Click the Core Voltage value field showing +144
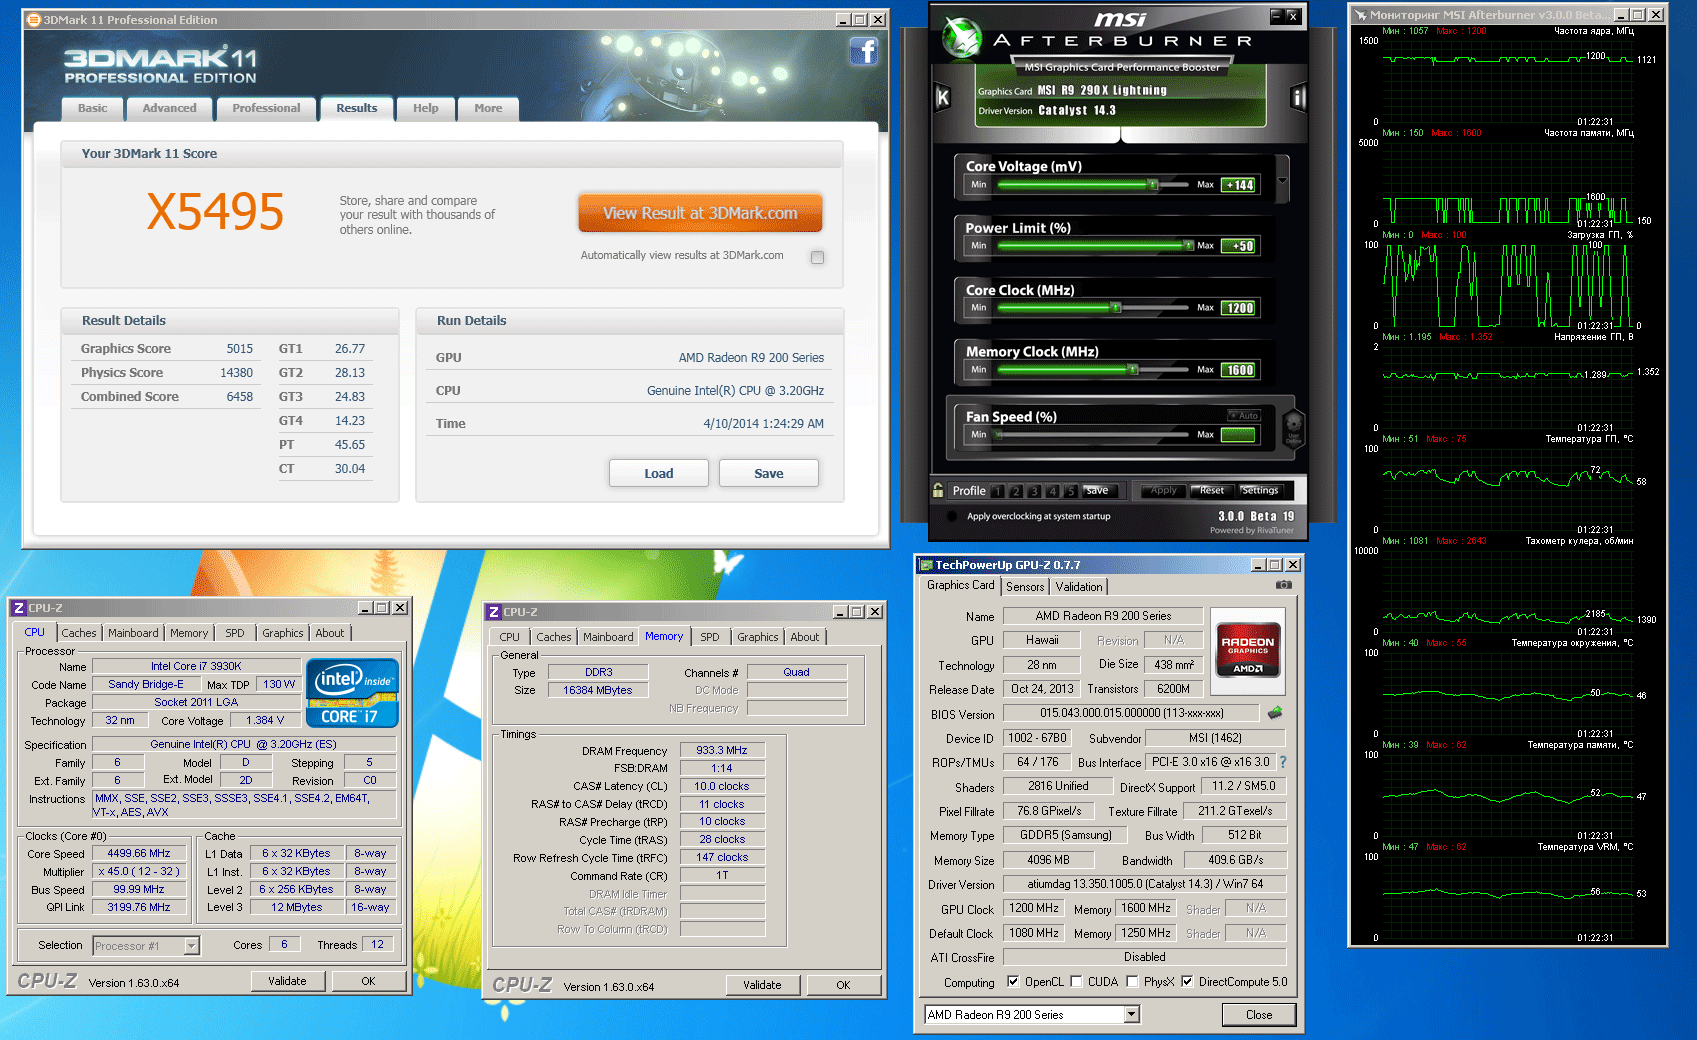This screenshot has height=1040, width=1697. (1240, 185)
